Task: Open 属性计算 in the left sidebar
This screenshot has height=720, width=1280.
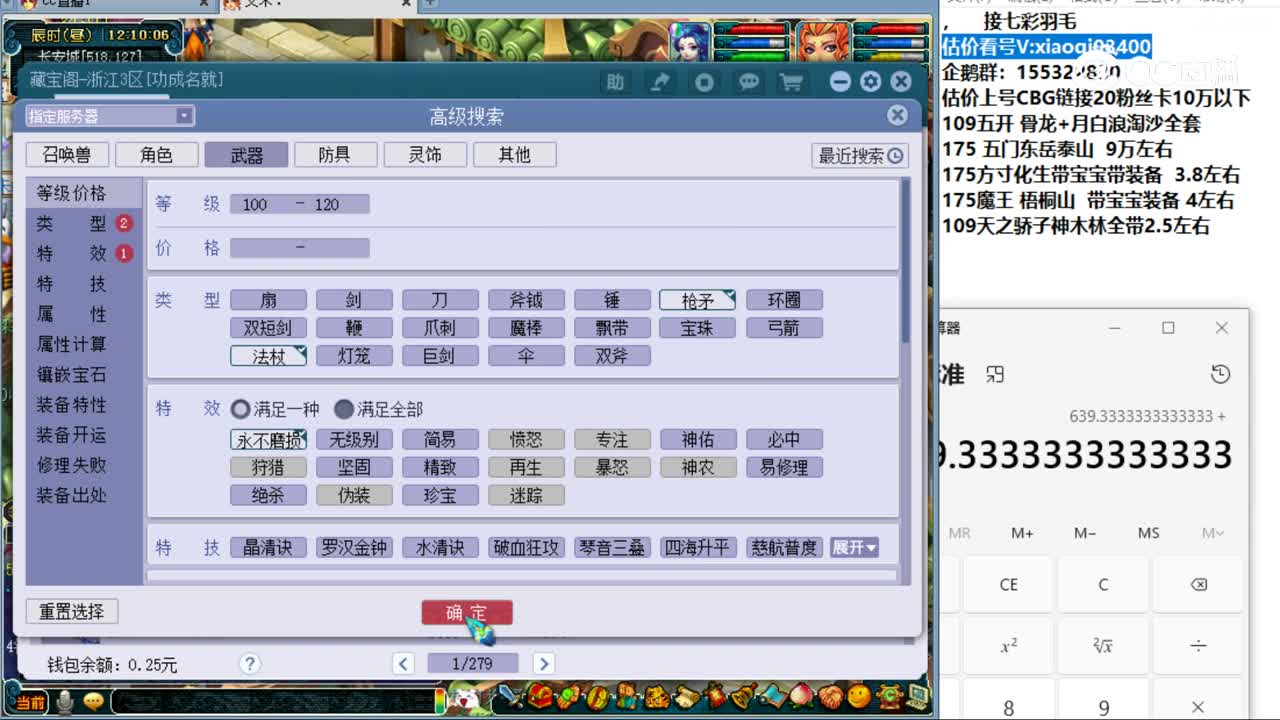Action: pyautogui.click(x=71, y=344)
